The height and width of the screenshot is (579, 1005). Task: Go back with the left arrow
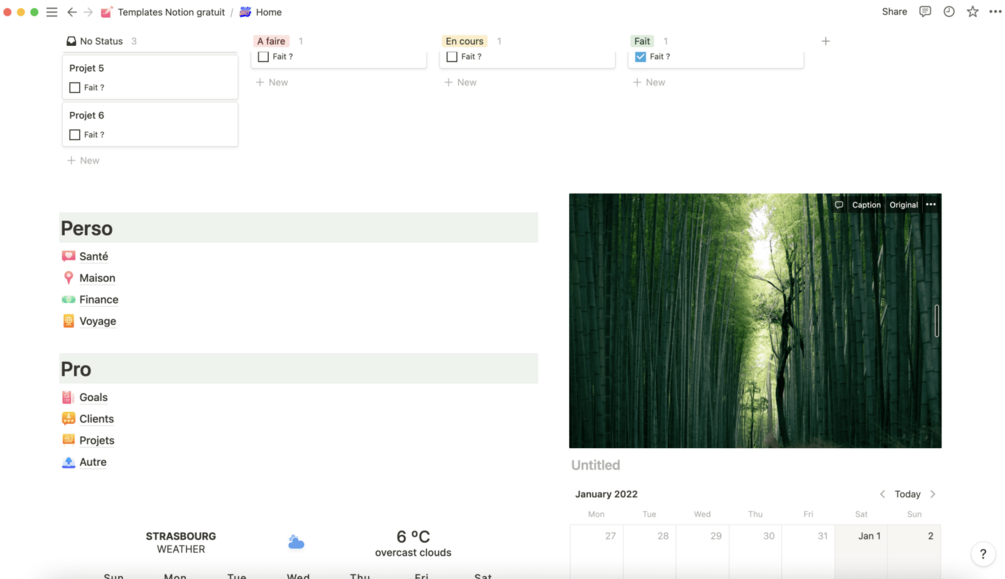72,12
